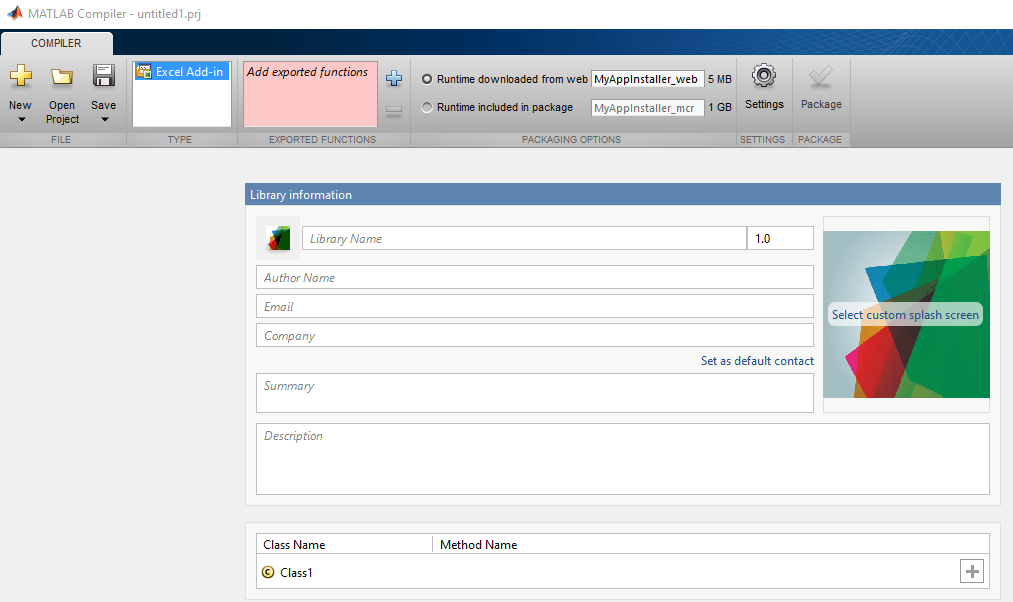
Task: Click the library icon beside Library Name
Action: tap(277, 237)
